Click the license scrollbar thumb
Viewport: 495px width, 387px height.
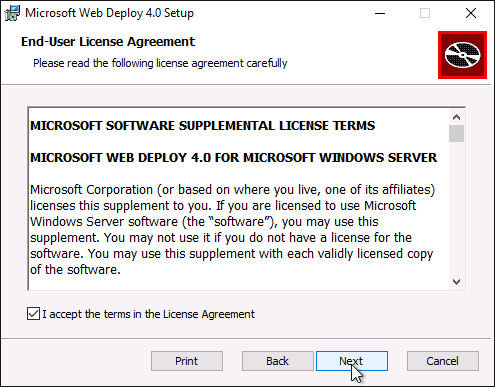tap(456, 134)
